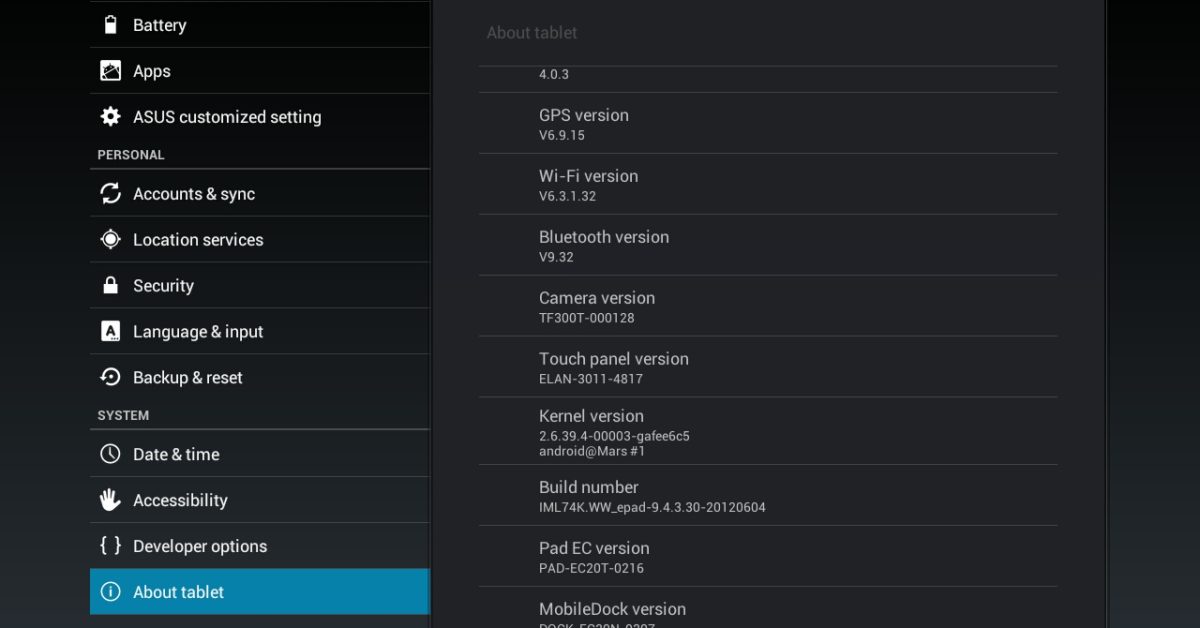Tap the Wi-Fi version row
Viewport: 1200px width, 628px height.
tap(767, 185)
